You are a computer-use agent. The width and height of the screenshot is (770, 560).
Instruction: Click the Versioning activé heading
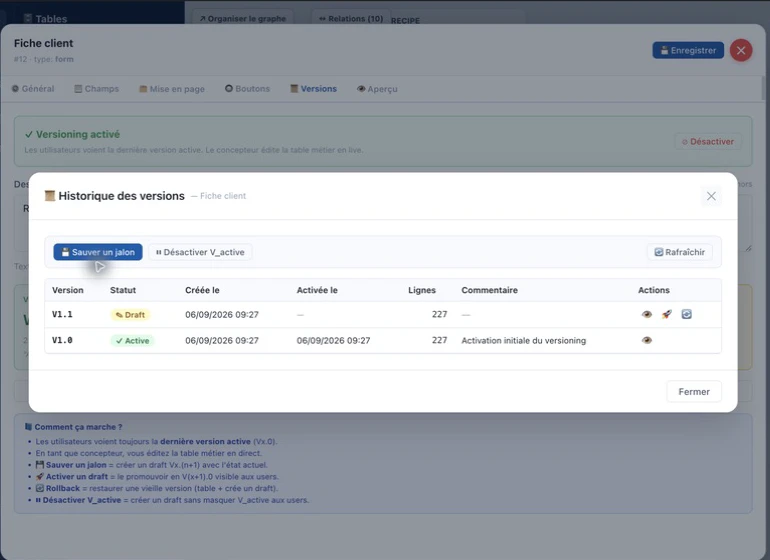tap(72, 134)
